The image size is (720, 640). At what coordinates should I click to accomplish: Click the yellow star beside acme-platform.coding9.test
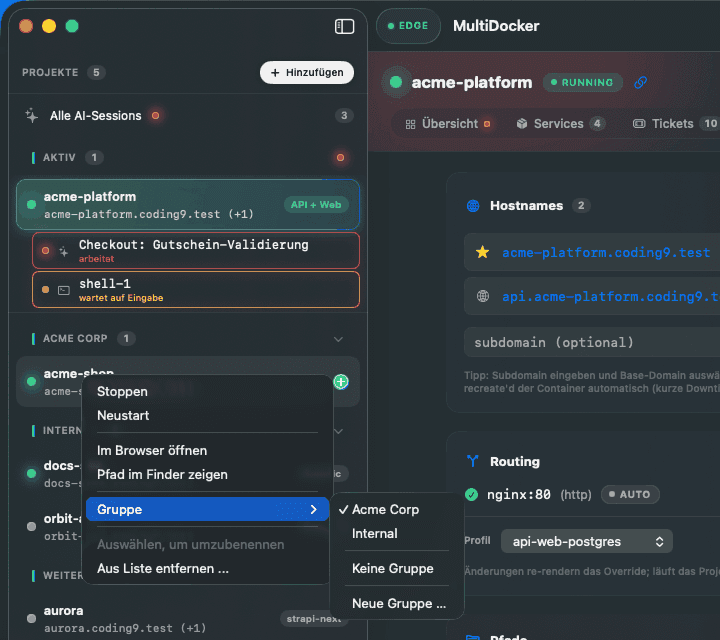(483, 252)
